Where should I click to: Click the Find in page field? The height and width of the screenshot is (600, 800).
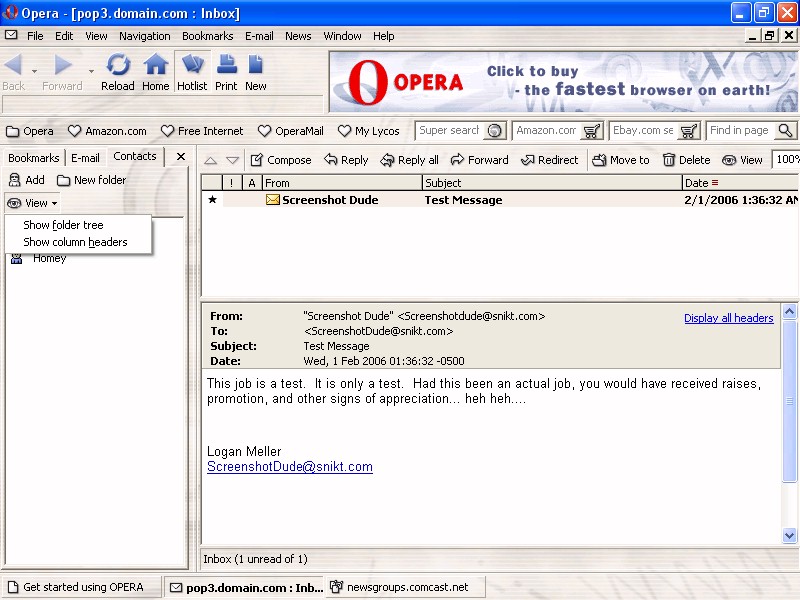pyautogui.click(x=740, y=131)
